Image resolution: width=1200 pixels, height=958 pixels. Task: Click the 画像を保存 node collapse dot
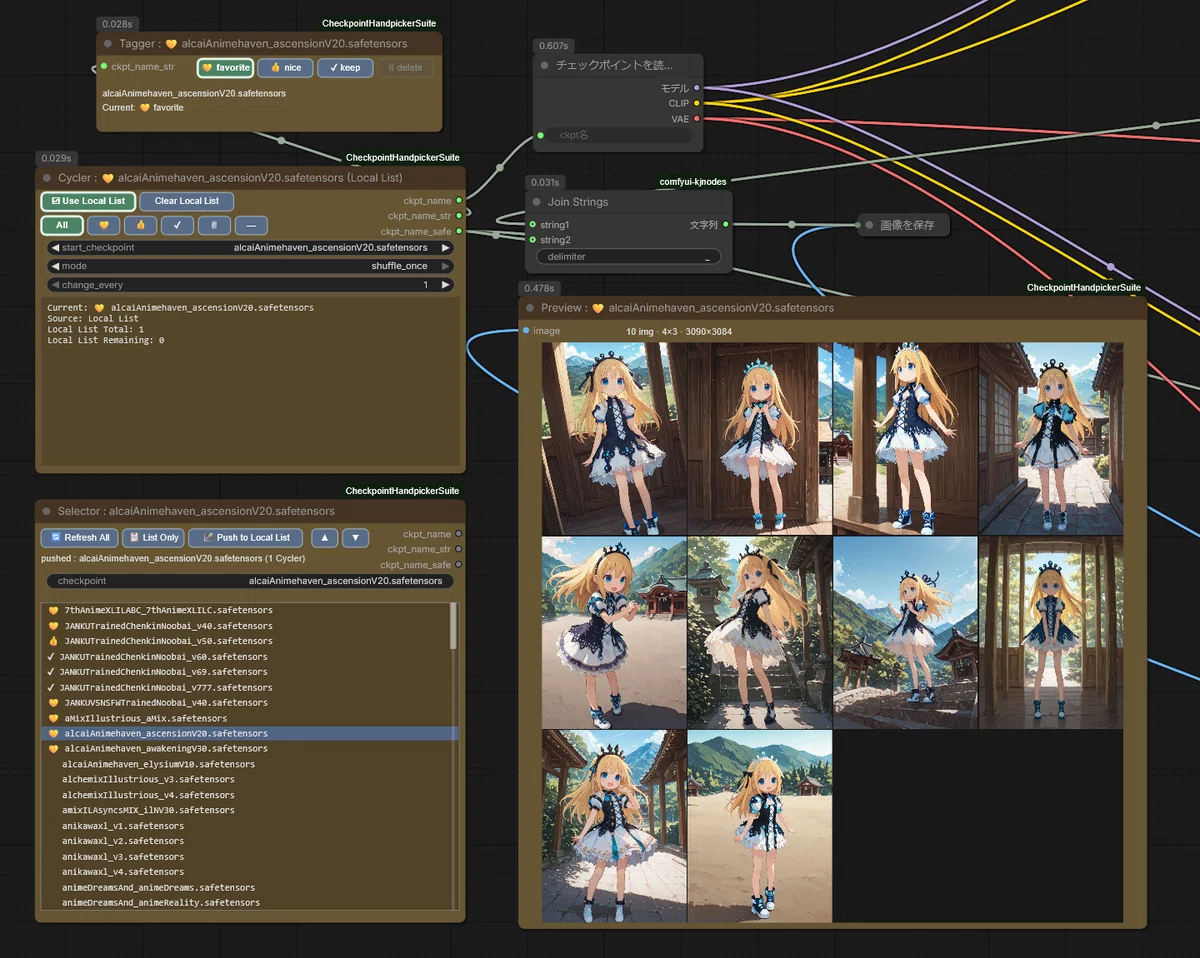pos(869,225)
